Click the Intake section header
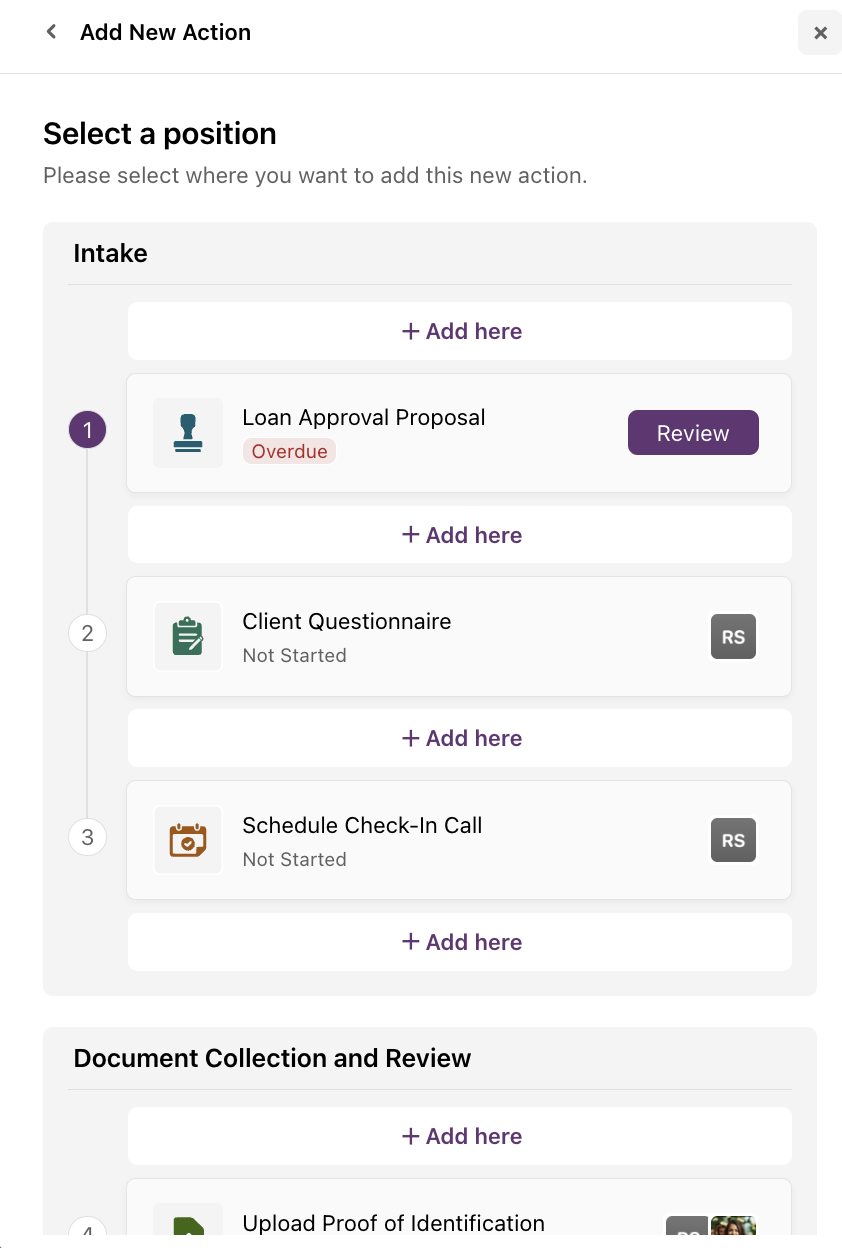The width and height of the screenshot is (842, 1248). [x=110, y=253]
